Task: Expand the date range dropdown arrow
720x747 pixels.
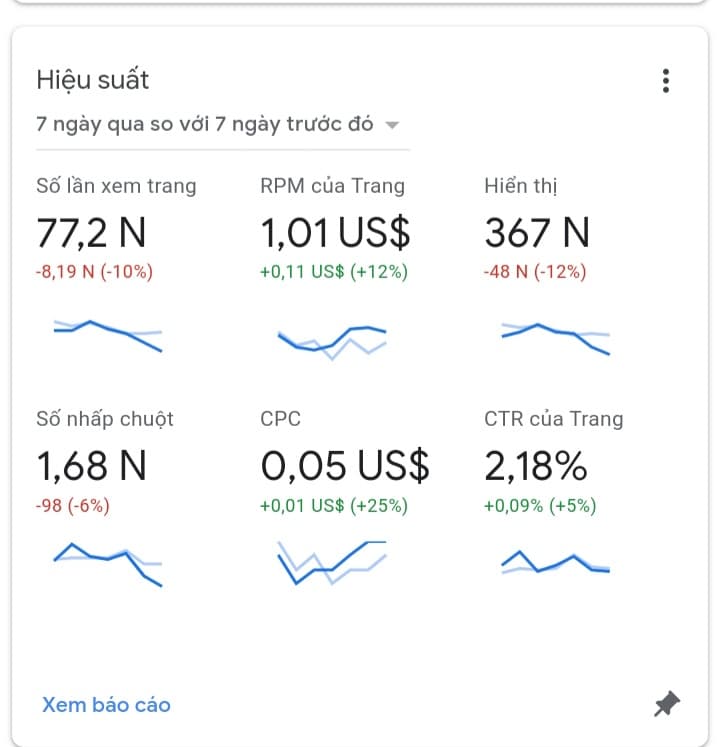Action: (x=393, y=125)
